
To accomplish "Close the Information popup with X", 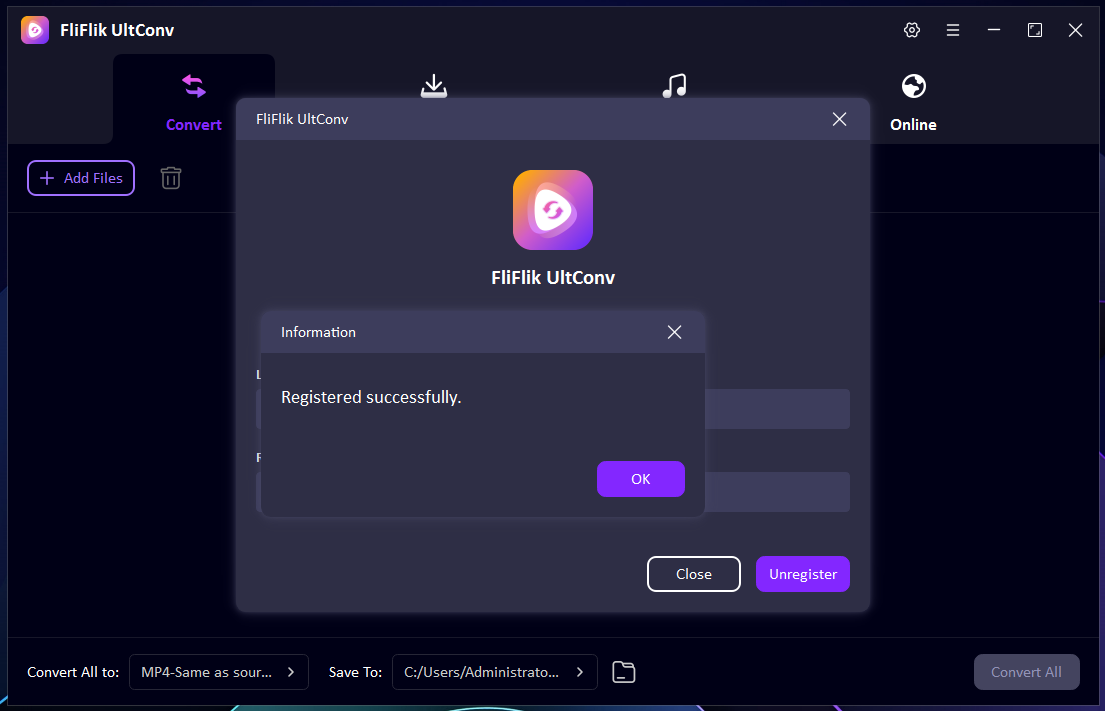I will click(x=674, y=332).
